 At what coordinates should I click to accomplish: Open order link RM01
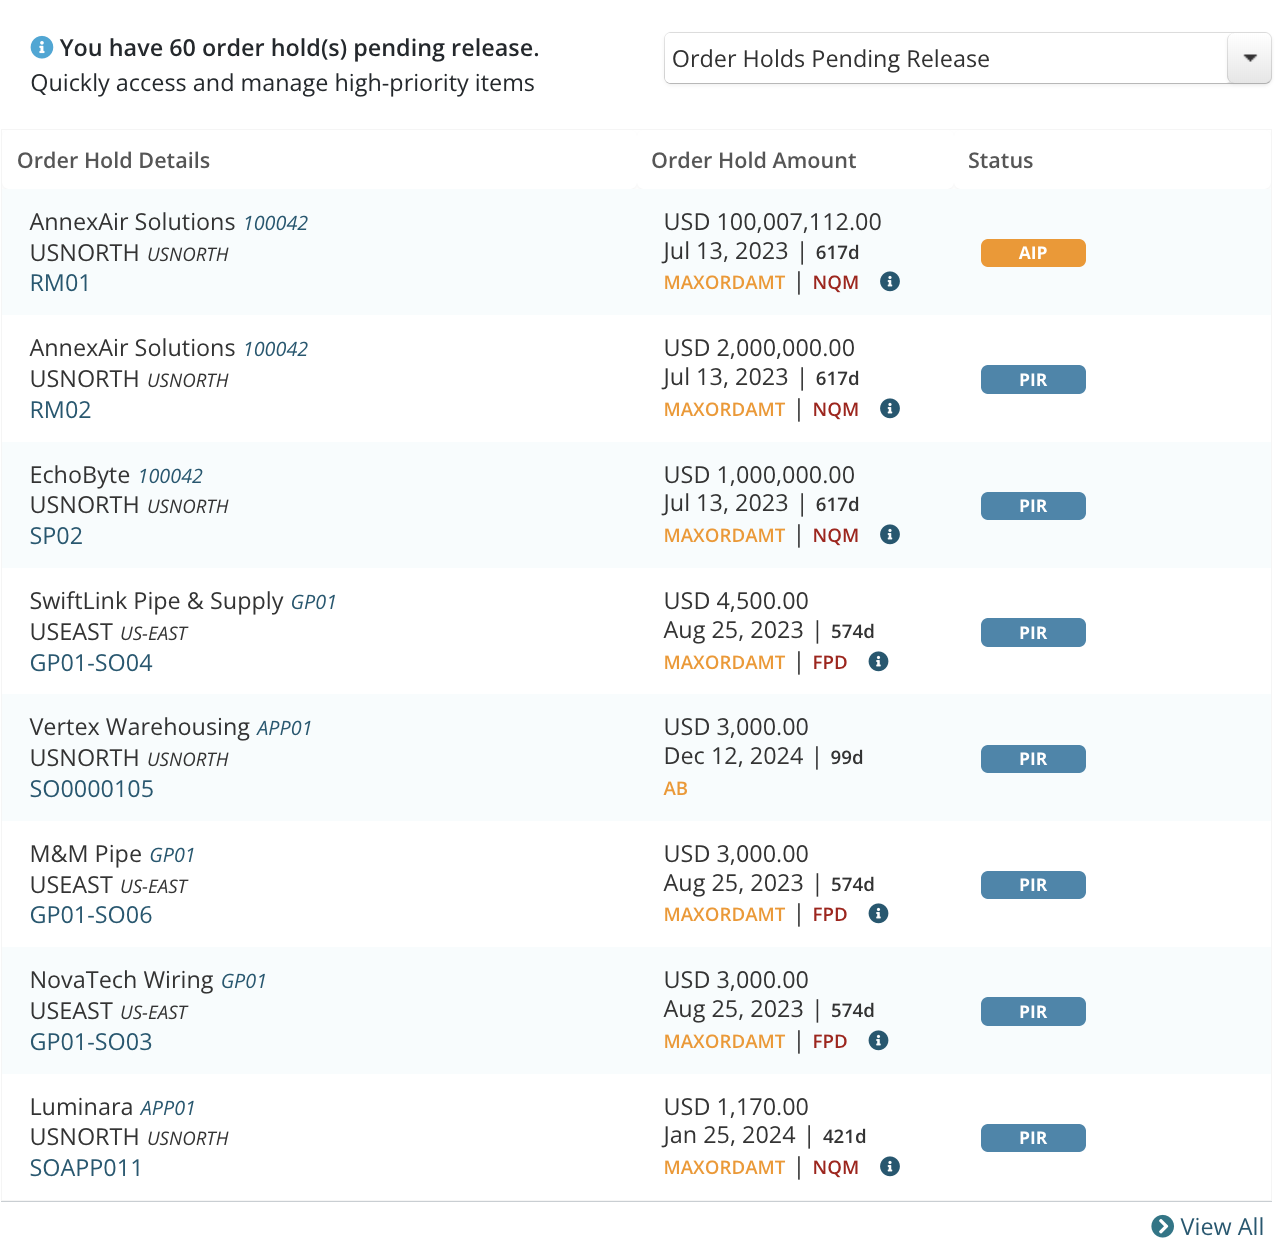pos(60,283)
